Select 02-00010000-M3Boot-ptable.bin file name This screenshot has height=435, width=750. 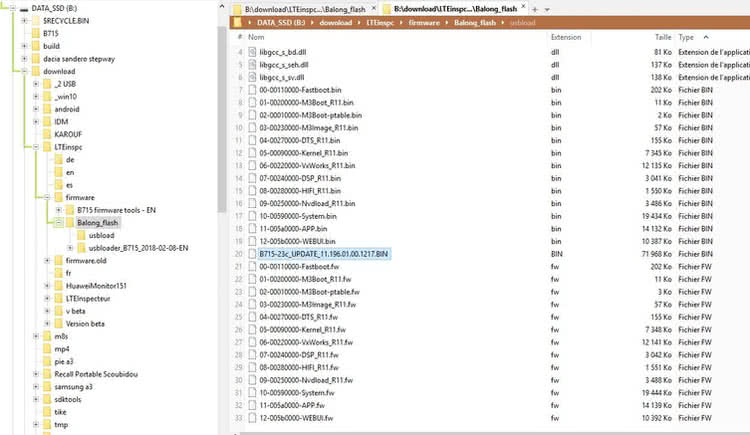(310, 115)
